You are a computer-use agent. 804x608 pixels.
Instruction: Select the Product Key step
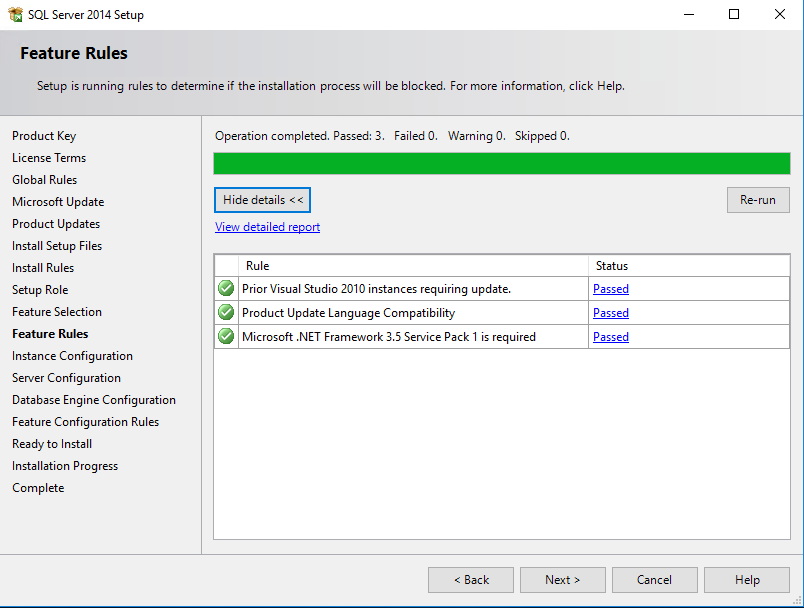(x=44, y=136)
